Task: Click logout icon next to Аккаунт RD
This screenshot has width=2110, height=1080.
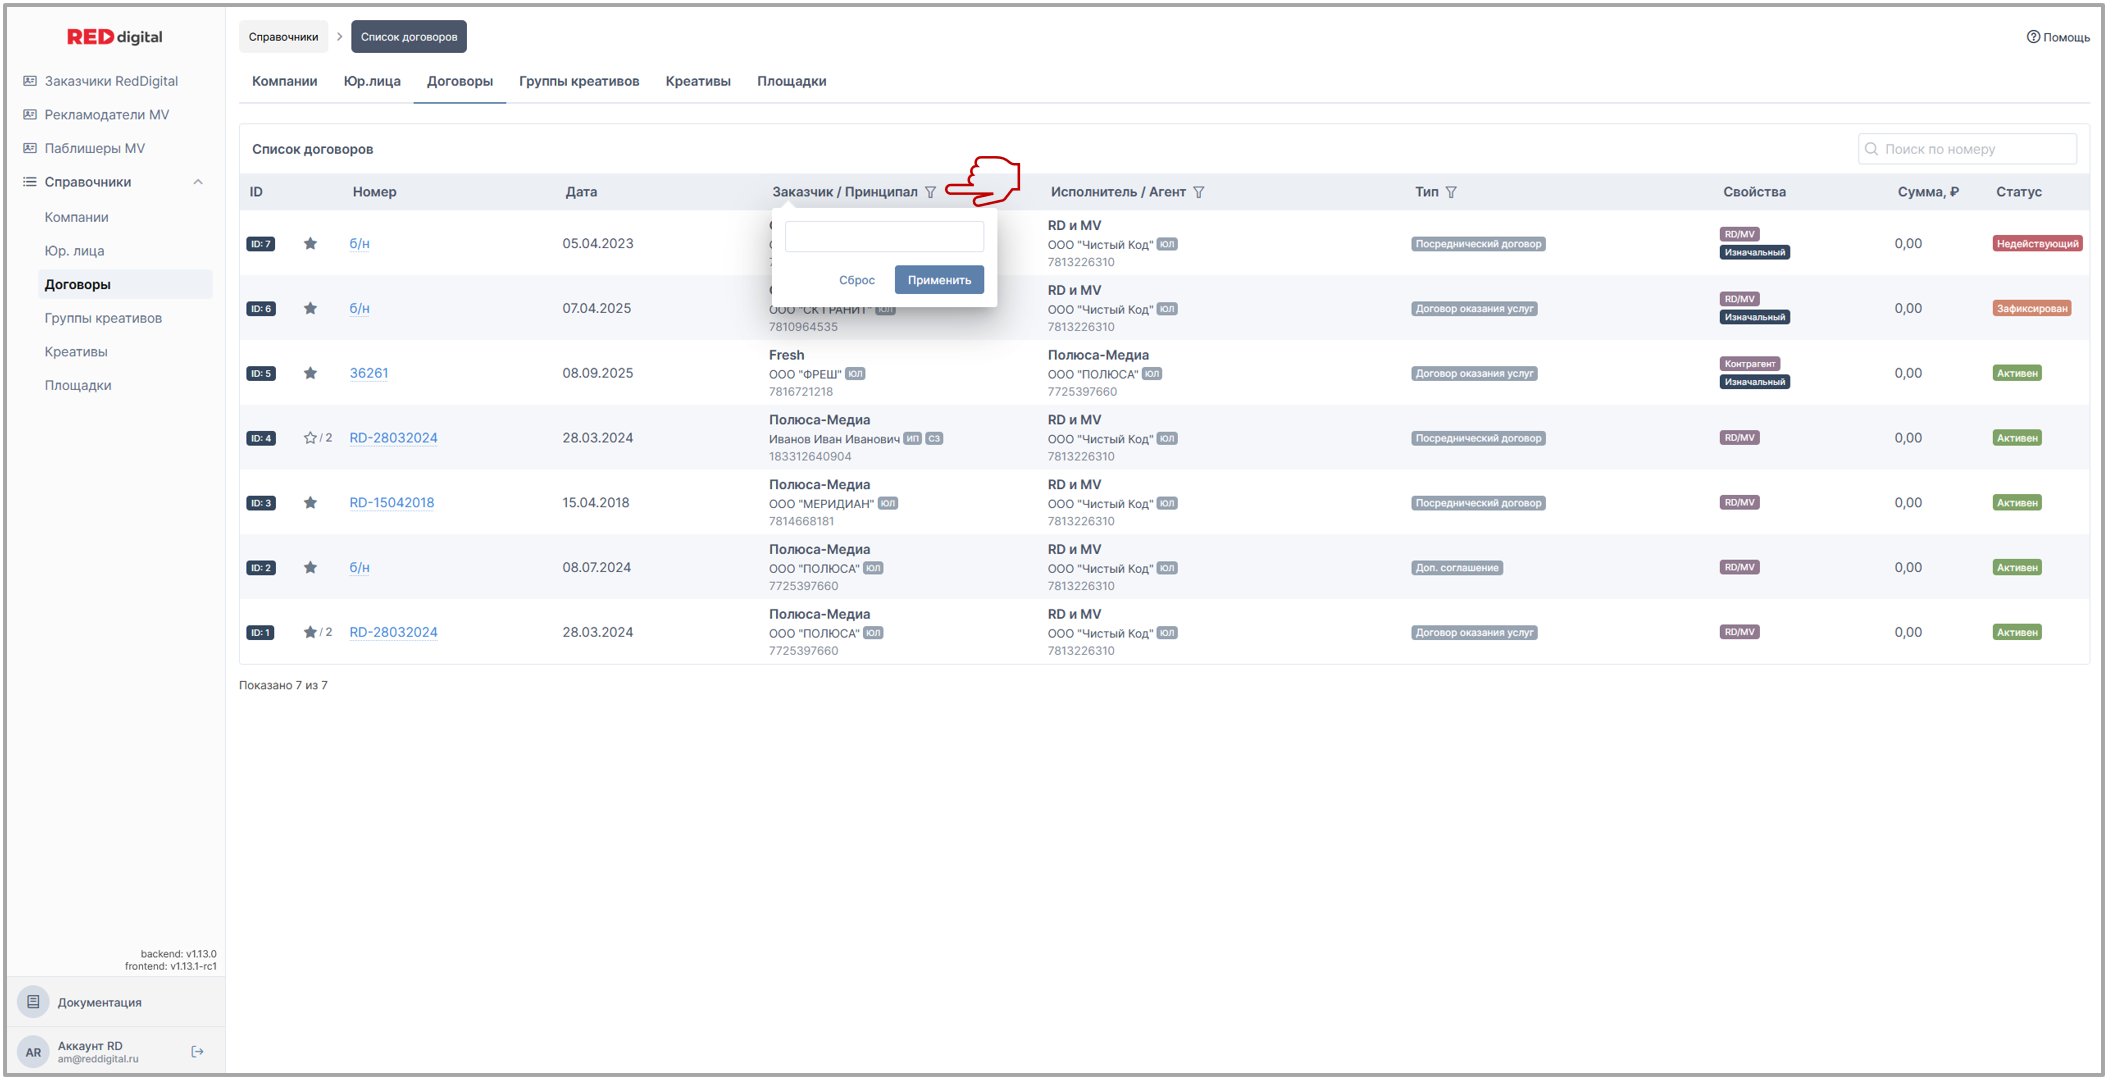Action: 197,1051
